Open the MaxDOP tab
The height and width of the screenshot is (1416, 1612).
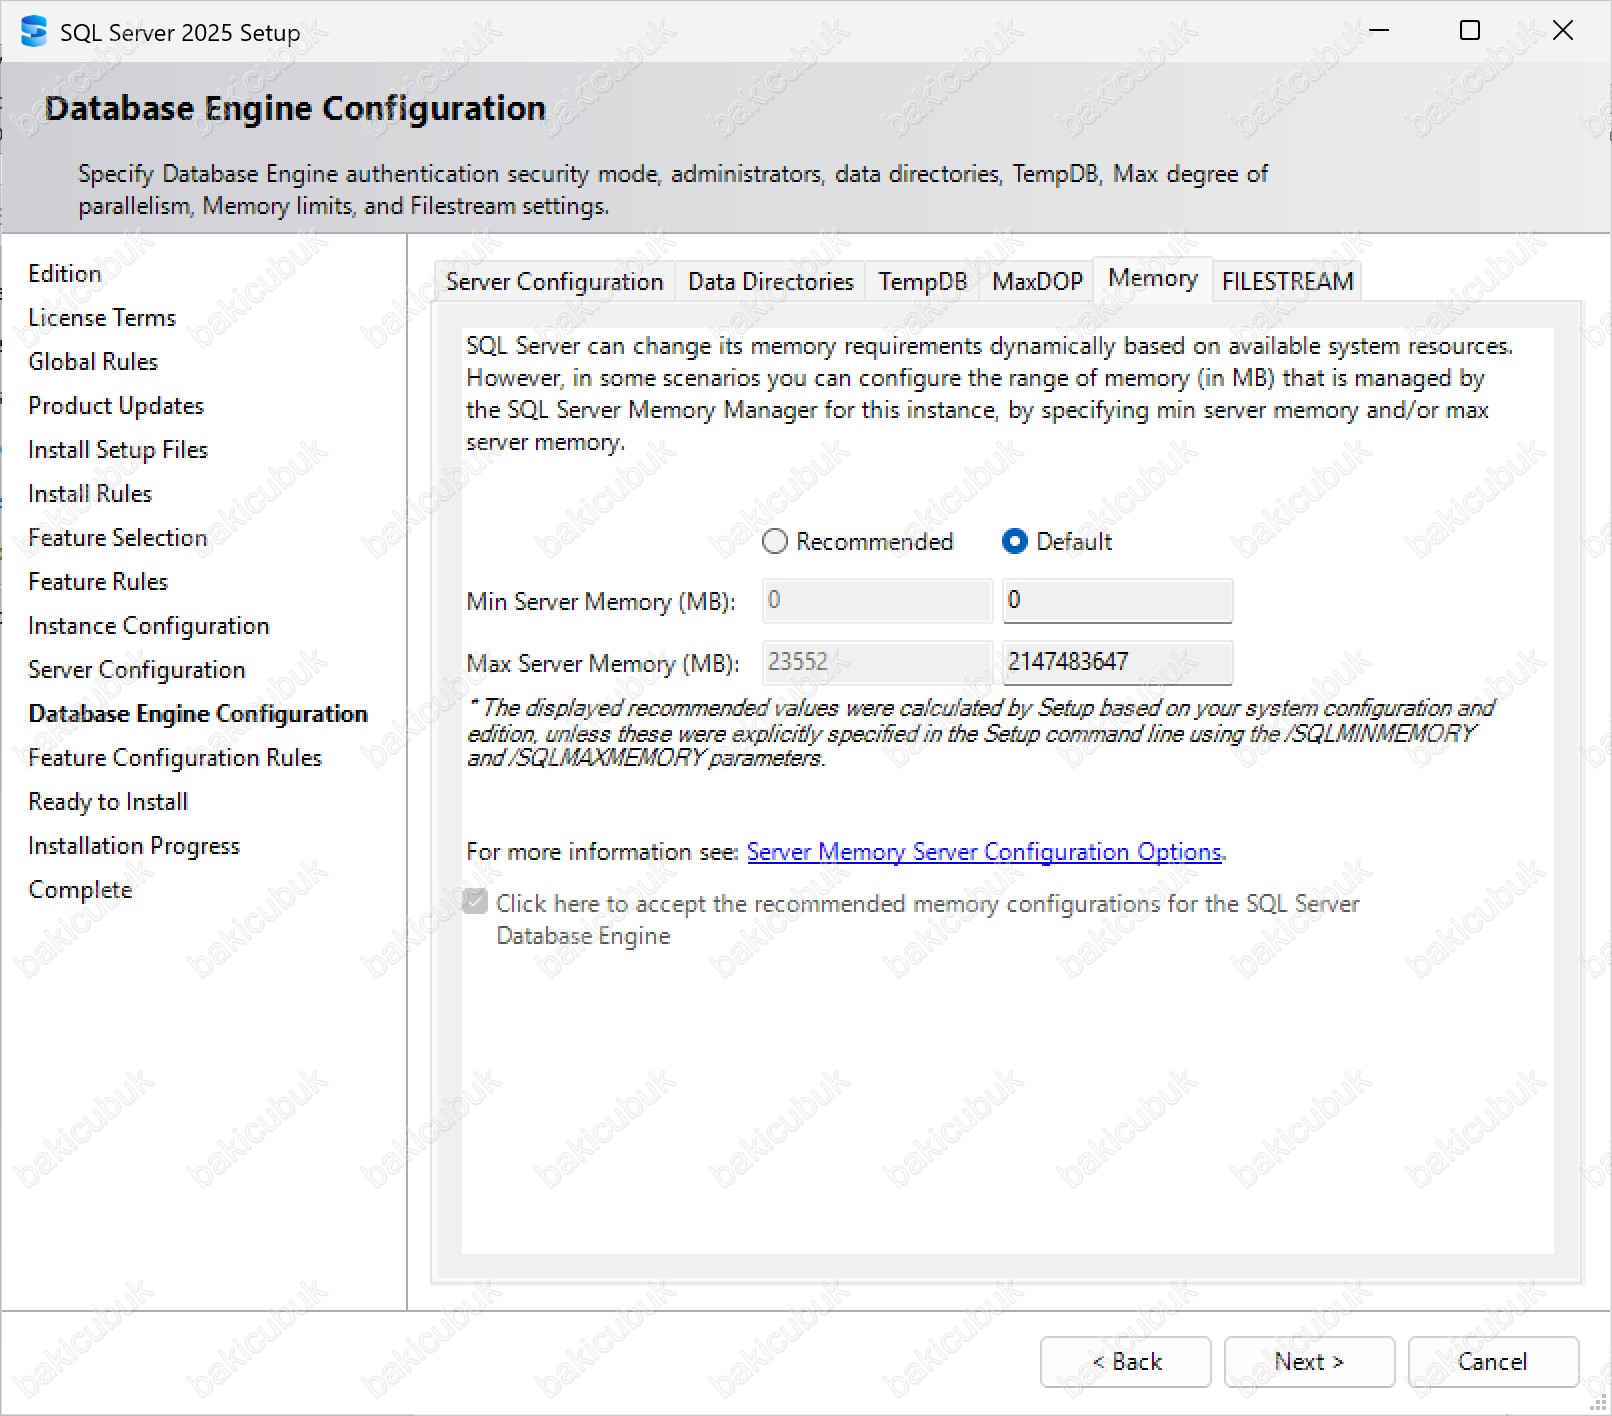point(1037,282)
